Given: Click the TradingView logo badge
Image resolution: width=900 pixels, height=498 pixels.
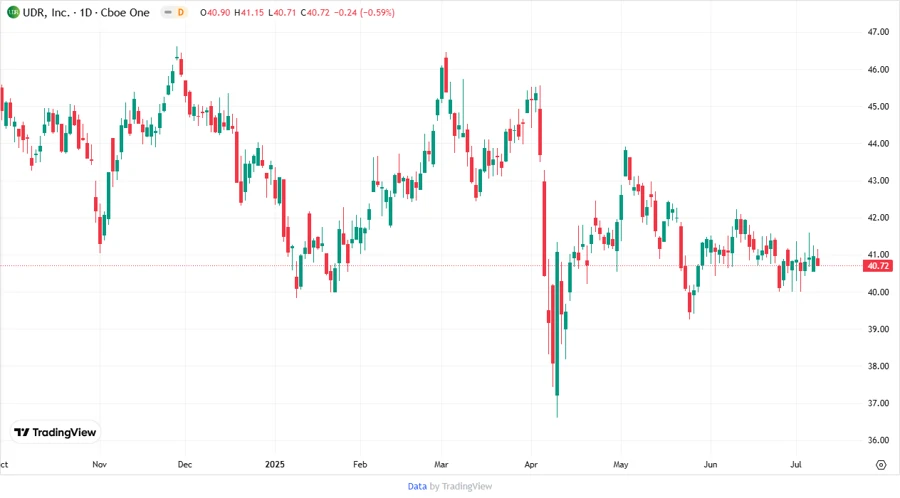Looking at the screenshot, I should [56, 432].
